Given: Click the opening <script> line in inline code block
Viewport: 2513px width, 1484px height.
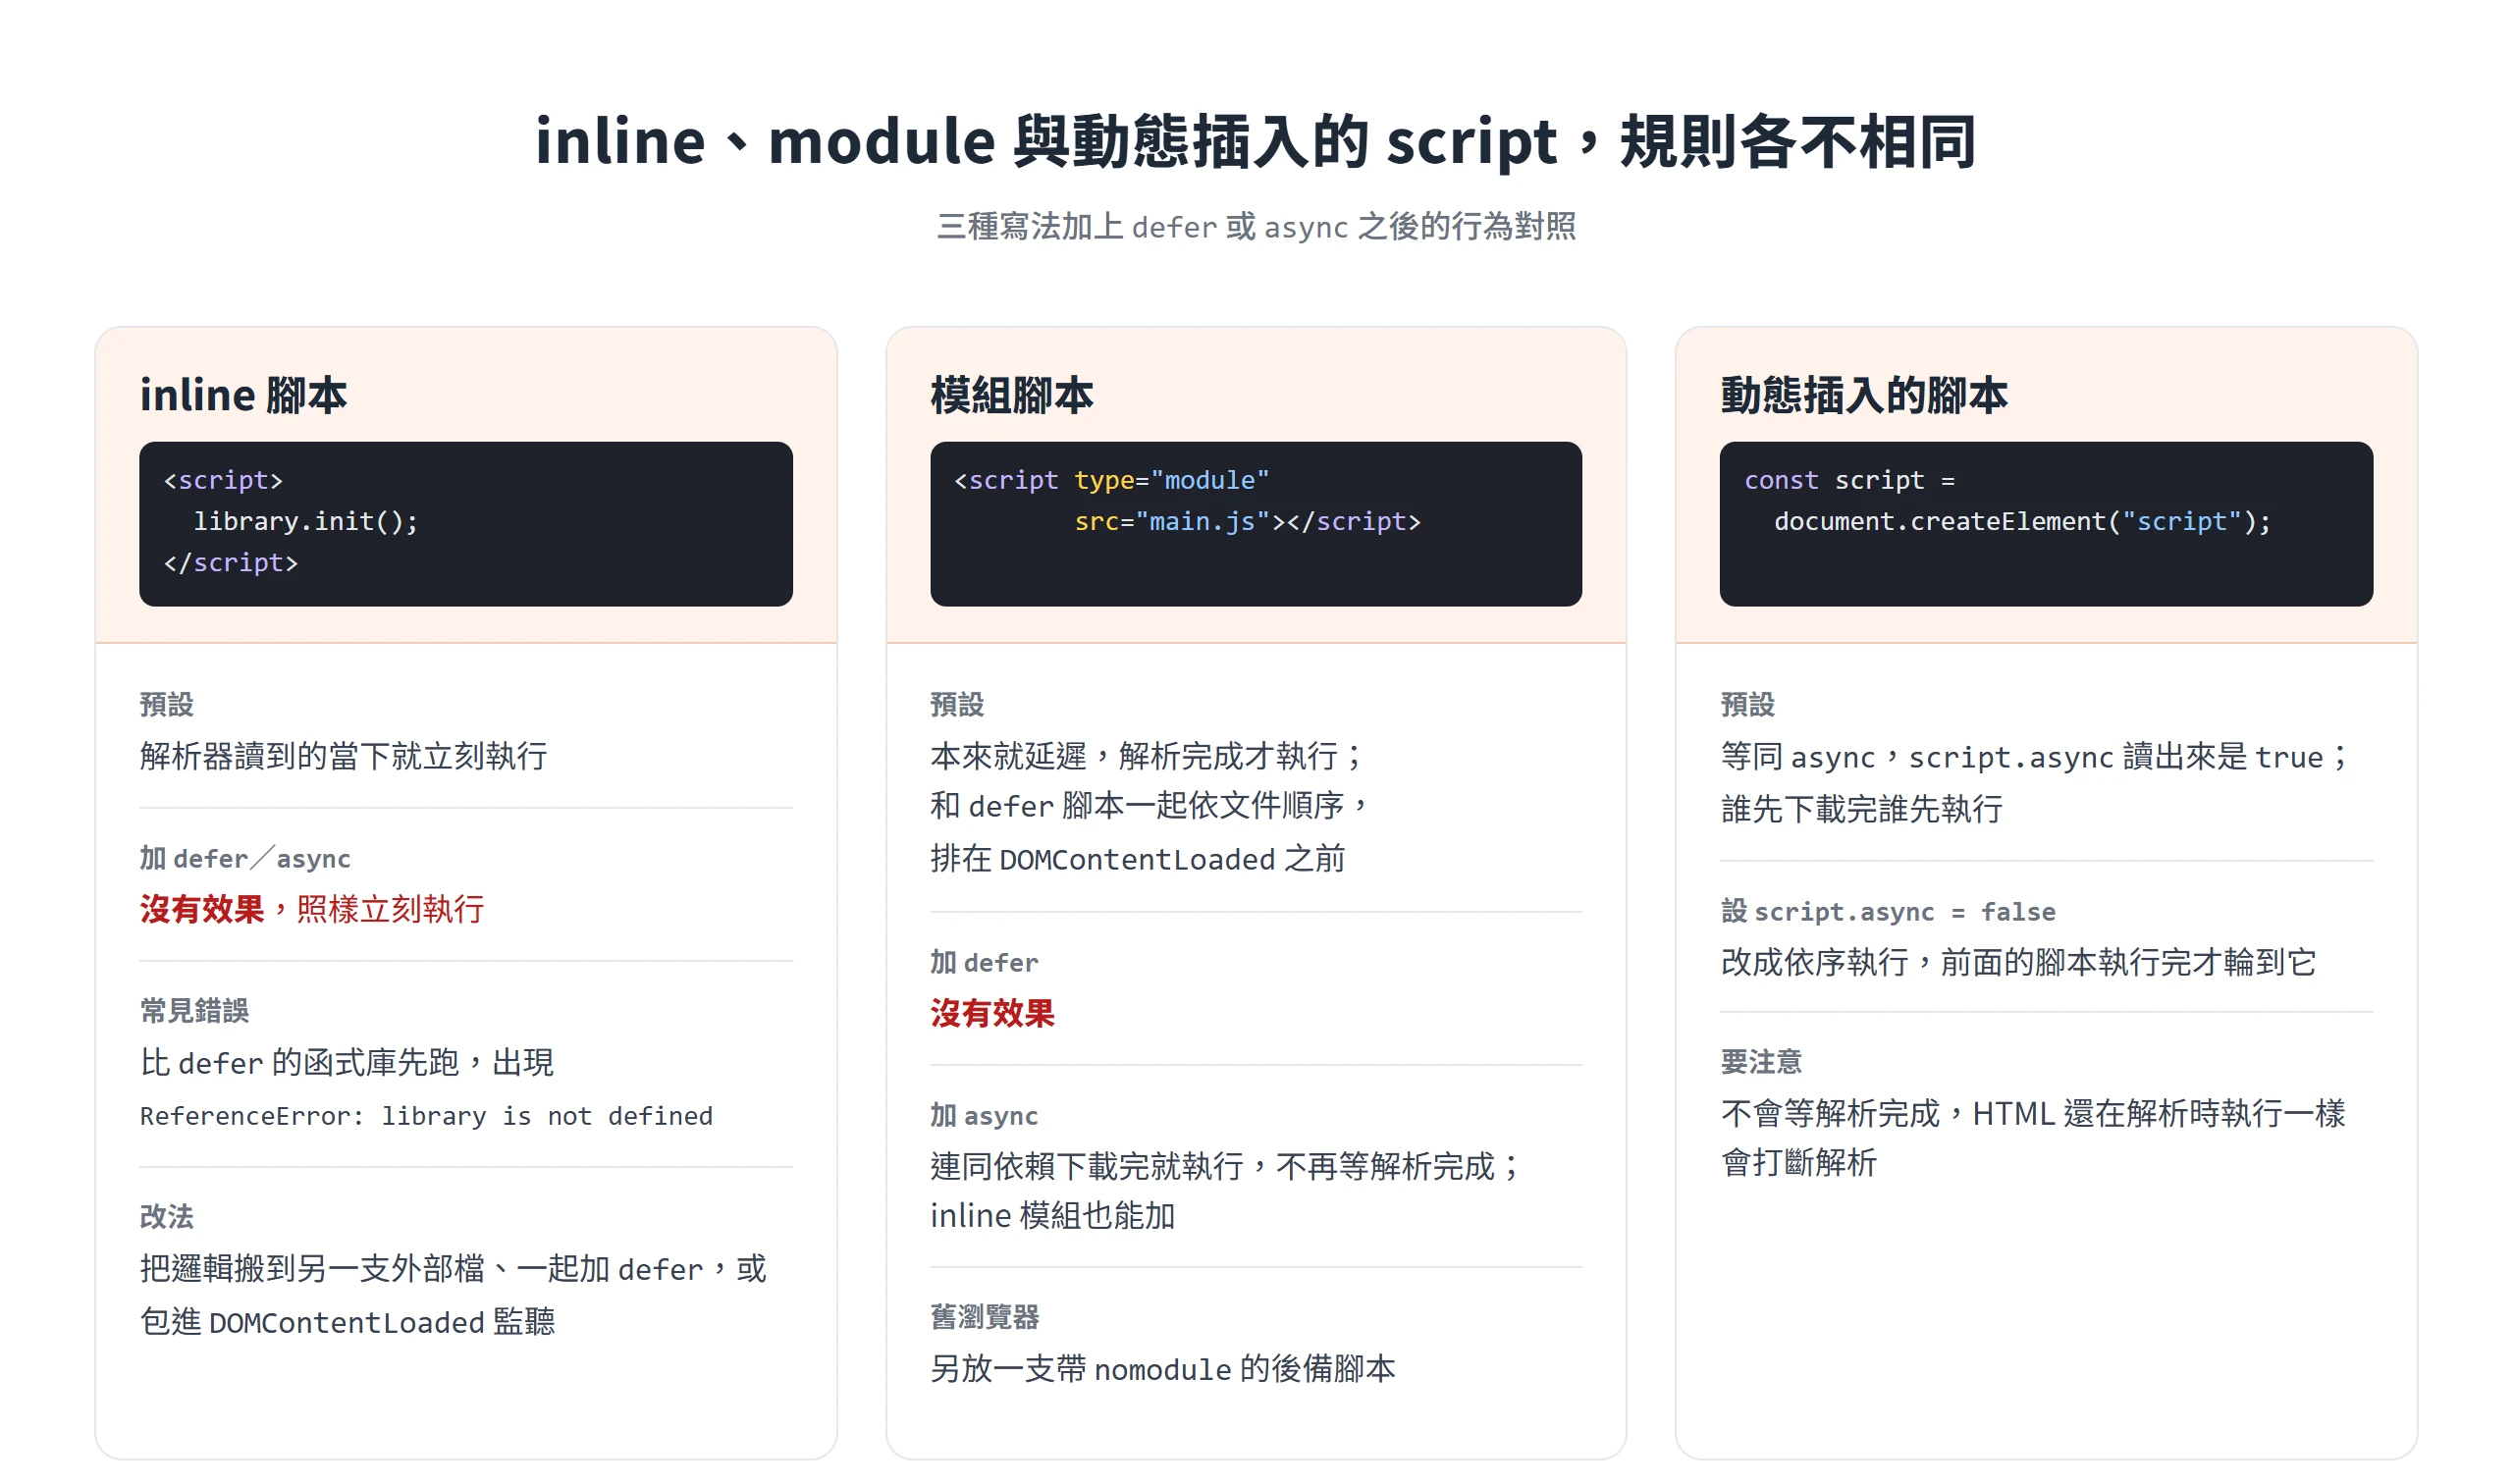Looking at the screenshot, I should (223, 480).
